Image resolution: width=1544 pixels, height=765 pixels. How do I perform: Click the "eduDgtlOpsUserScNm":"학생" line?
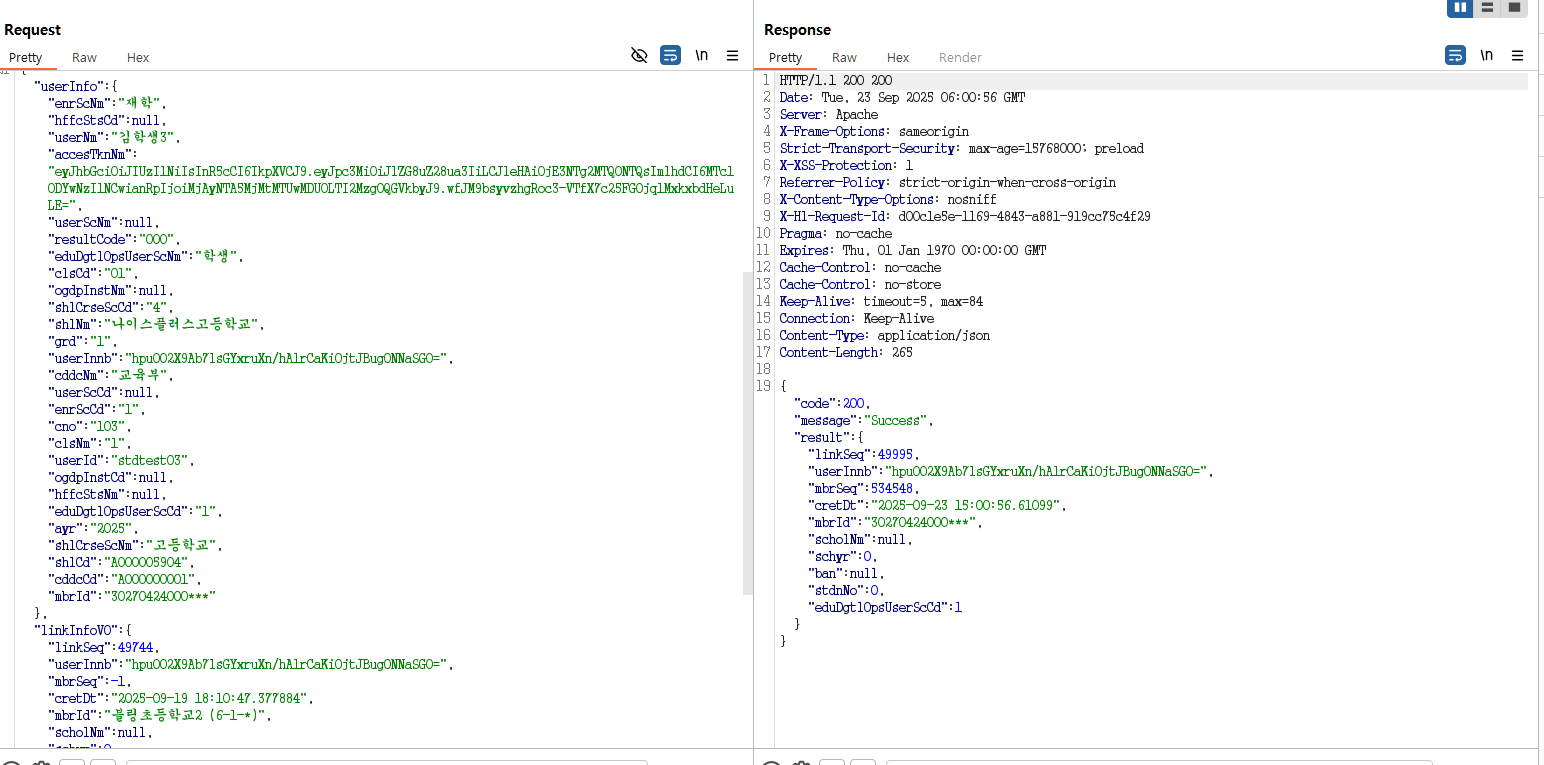point(146,256)
